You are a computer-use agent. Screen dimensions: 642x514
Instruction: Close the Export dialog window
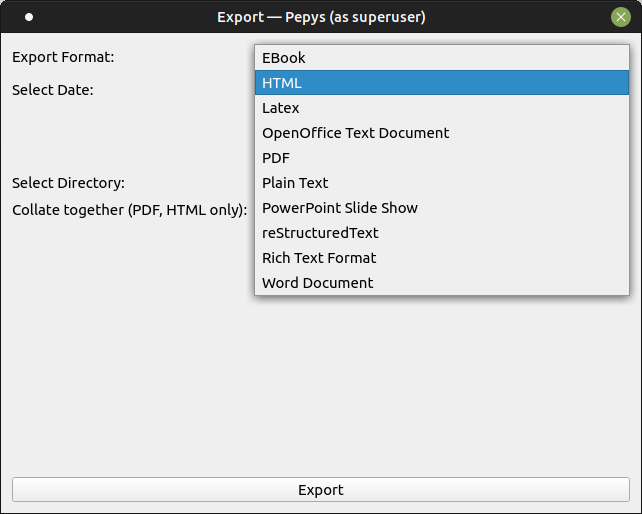click(621, 17)
